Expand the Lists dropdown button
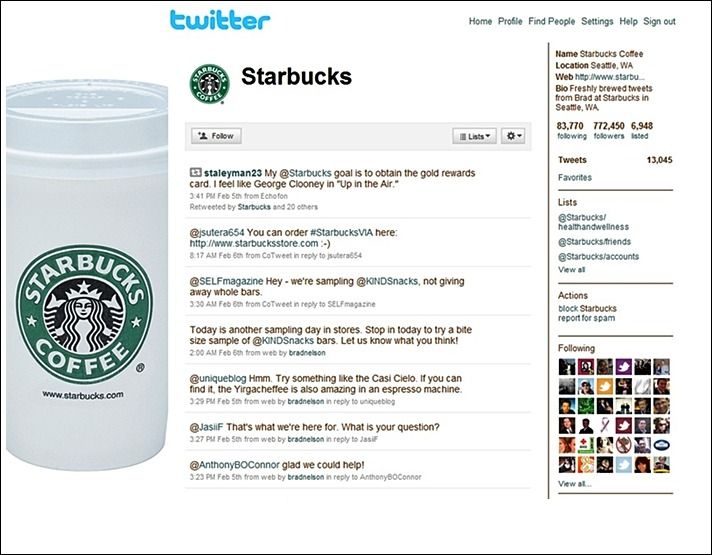 (474, 136)
